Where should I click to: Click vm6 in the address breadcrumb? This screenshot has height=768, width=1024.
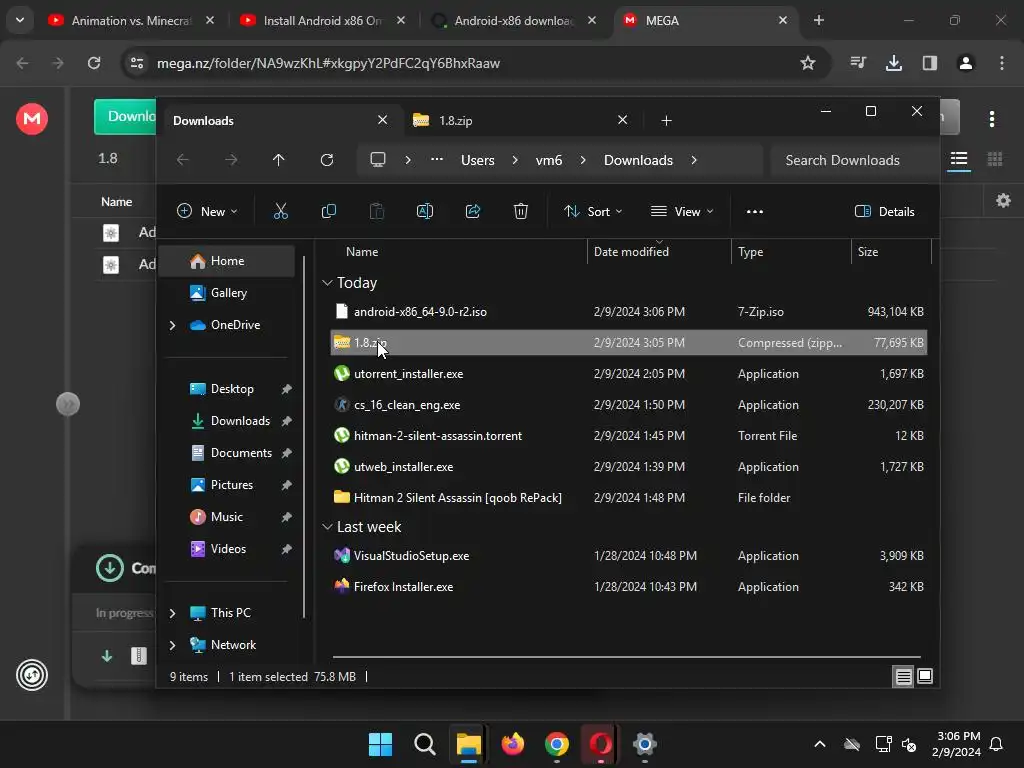(549, 160)
